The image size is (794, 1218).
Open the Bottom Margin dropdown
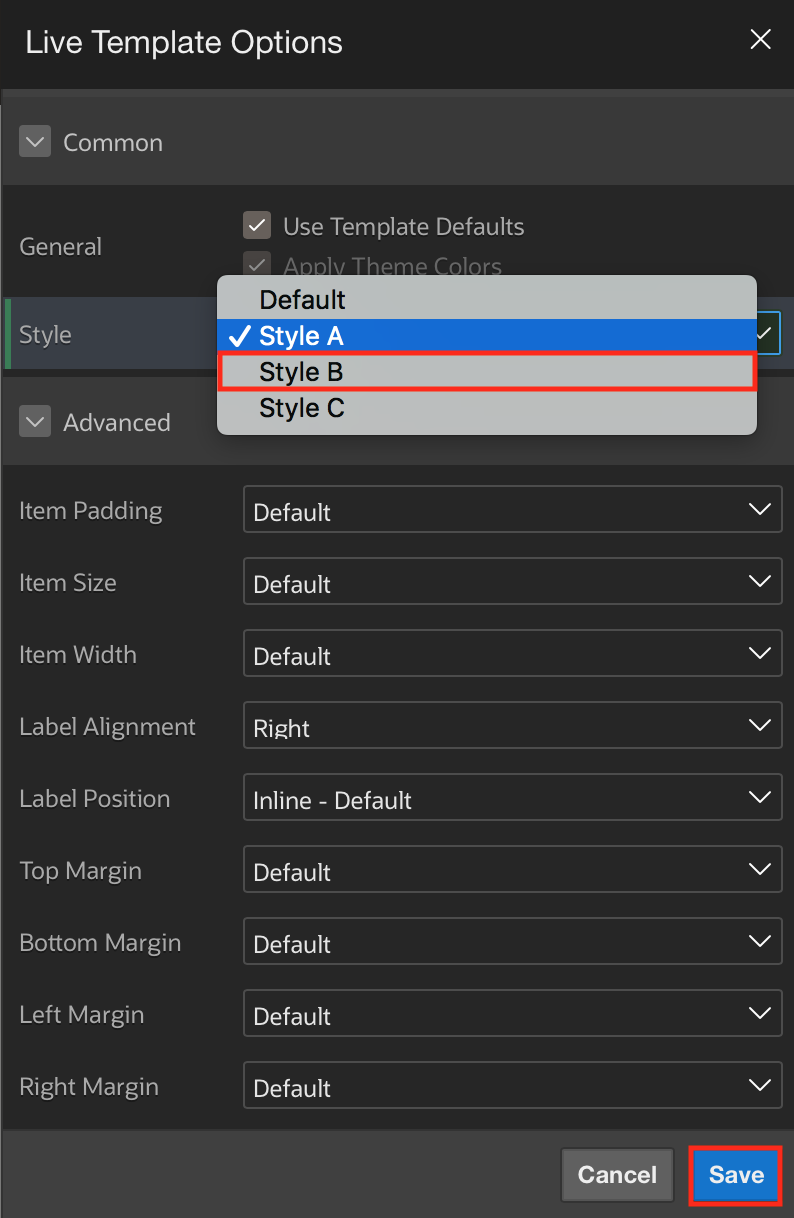tap(512, 943)
